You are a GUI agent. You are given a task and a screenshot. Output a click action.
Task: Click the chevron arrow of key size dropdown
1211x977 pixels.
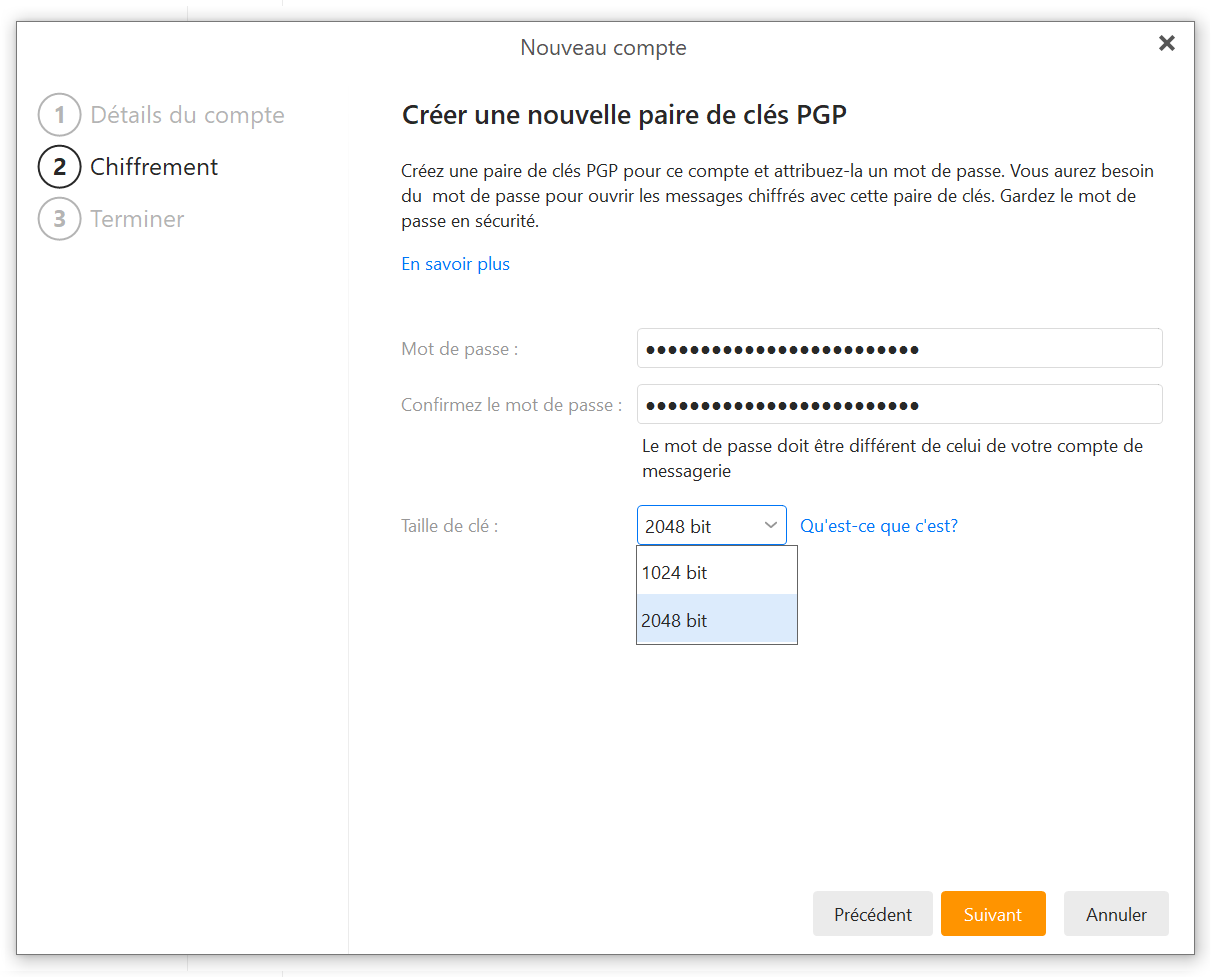click(x=771, y=525)
